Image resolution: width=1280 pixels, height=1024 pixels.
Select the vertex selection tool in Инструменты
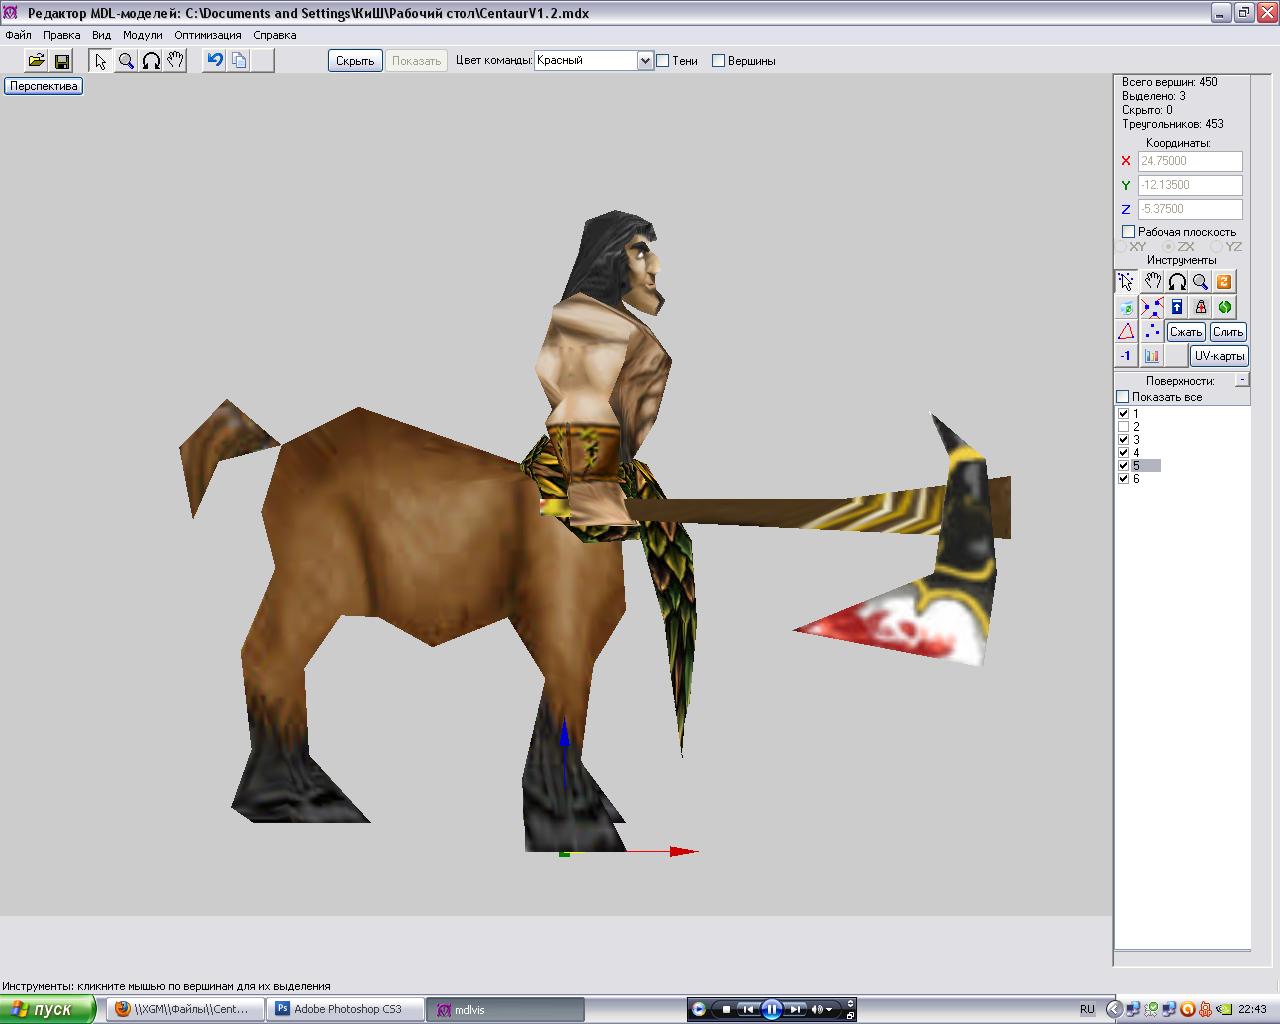pyautogui.click(x=1127, y=282)
